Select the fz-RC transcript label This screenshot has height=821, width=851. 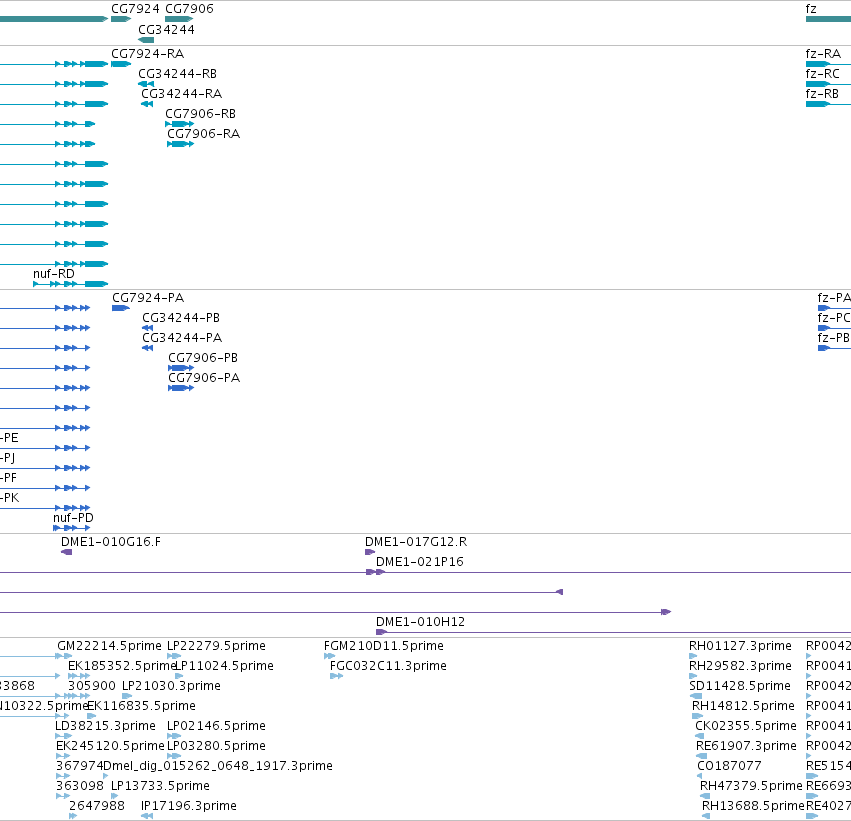pos(823,74)
